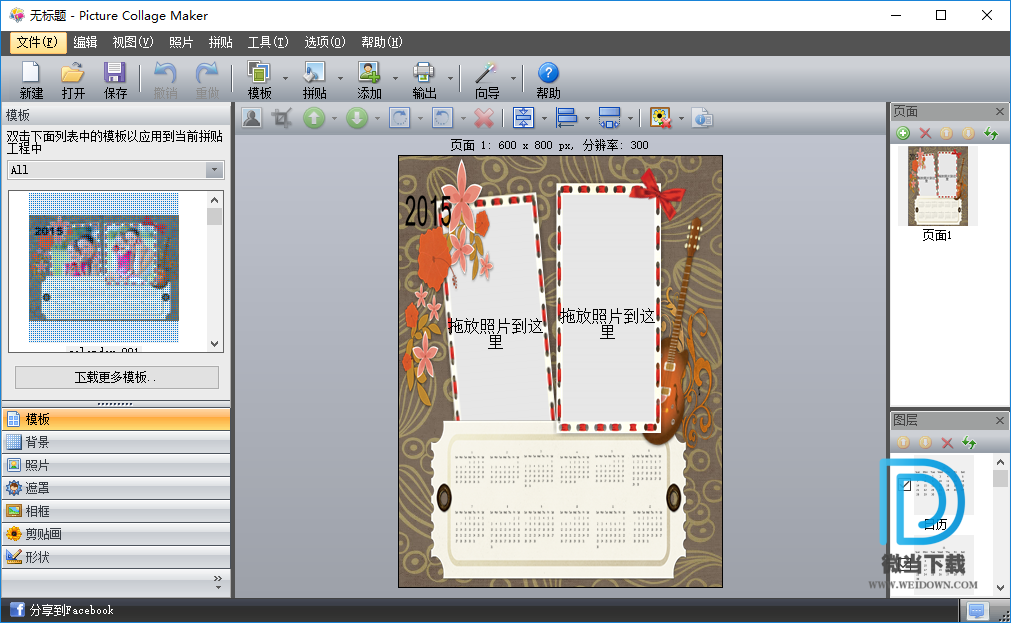Save the project with 保存

115,80
